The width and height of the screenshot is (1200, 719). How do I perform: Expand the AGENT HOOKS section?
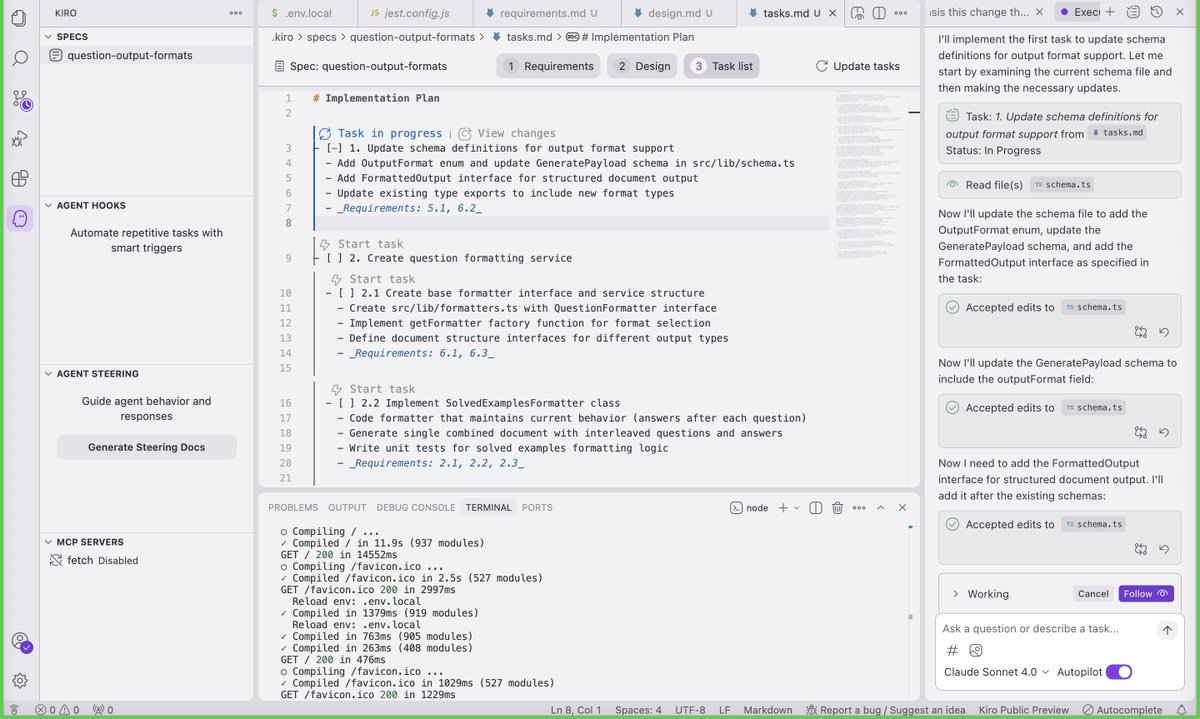pos(91,205)
